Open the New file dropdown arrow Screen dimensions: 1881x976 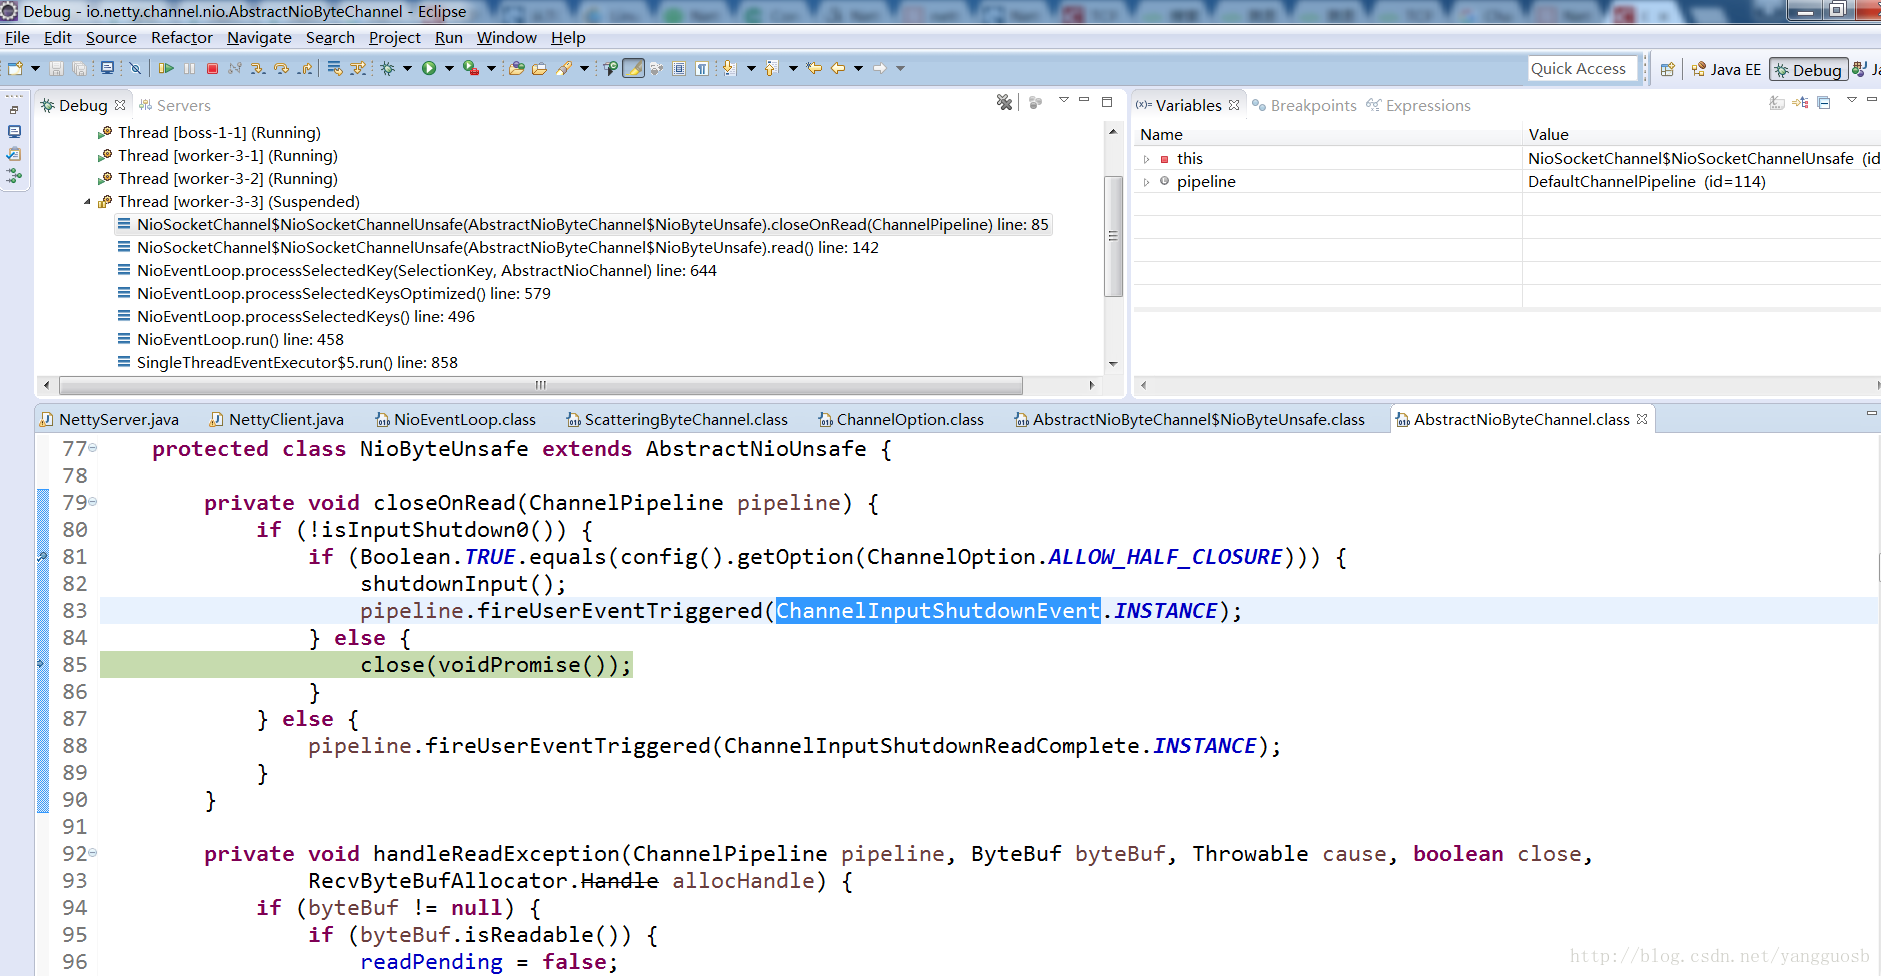[x=35, y=68]
